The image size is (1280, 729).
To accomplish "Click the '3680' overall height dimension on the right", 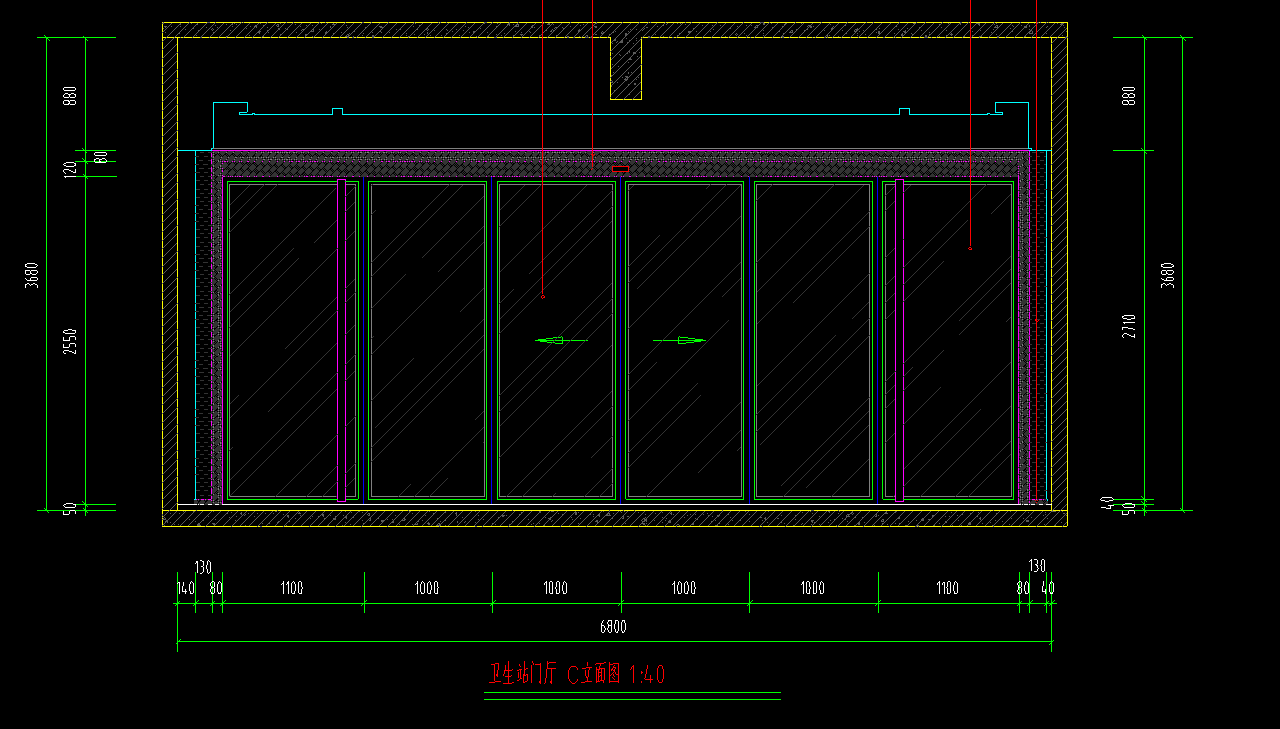I will click(1167, 275).
